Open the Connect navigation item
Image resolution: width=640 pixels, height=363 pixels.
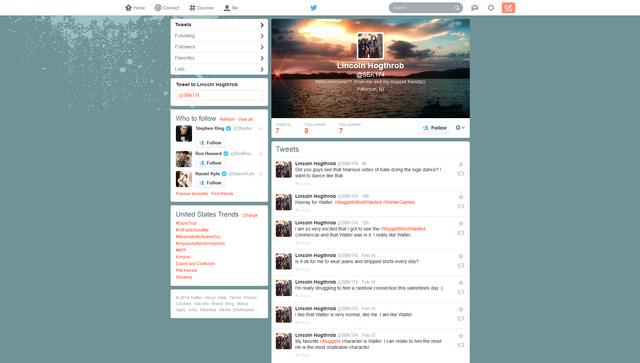point(167,8)
